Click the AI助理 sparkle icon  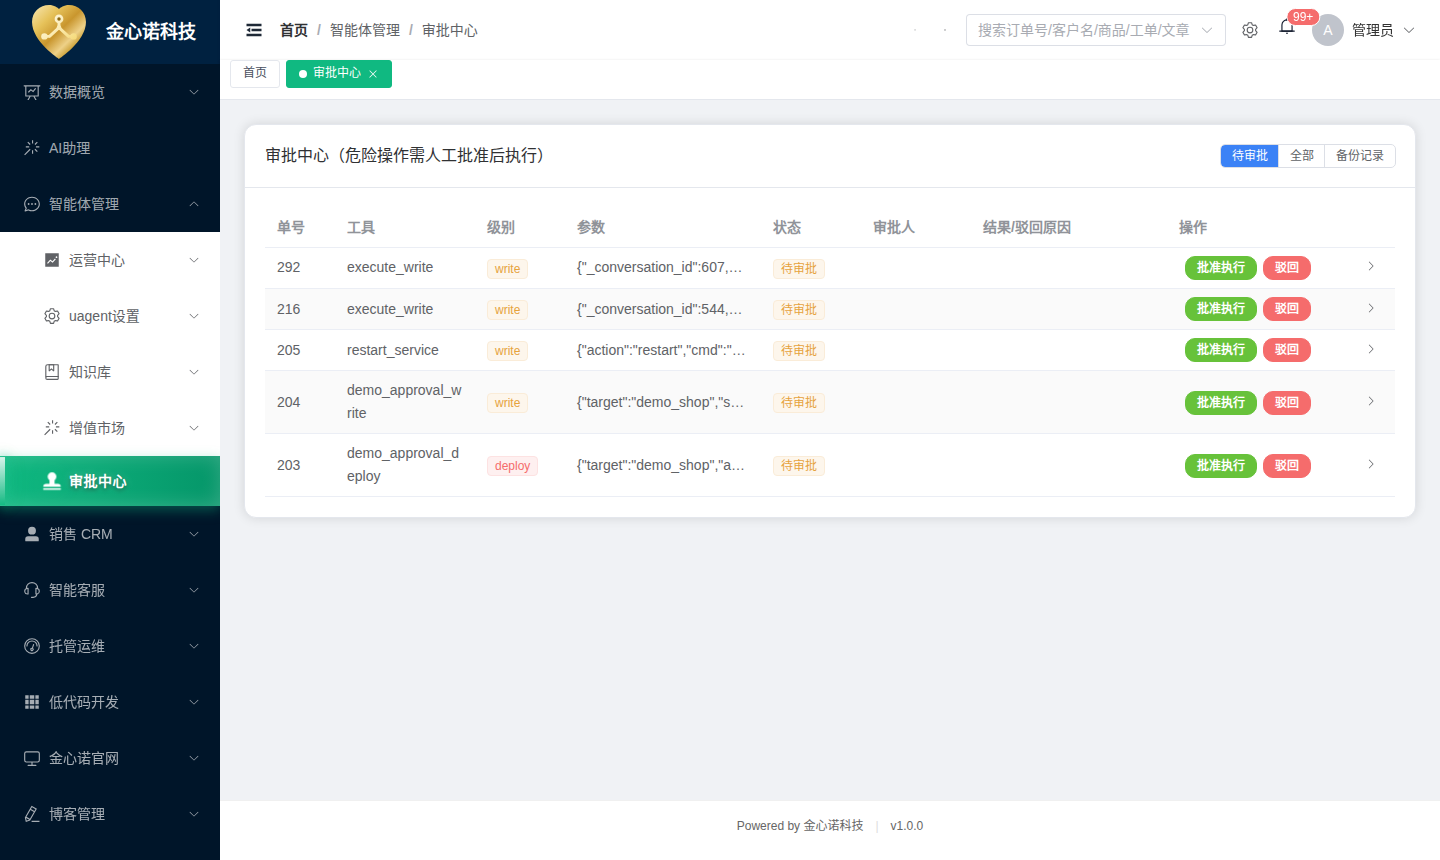pos(32,148)
